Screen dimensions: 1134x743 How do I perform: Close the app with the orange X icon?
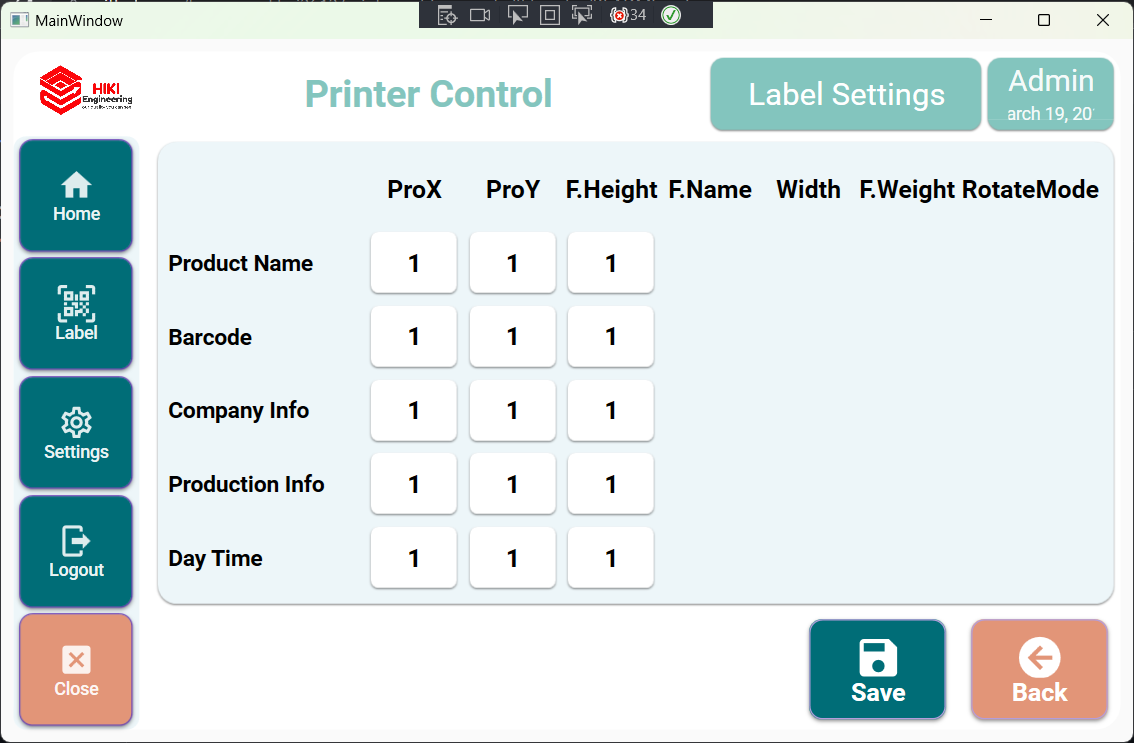[75, 660]
